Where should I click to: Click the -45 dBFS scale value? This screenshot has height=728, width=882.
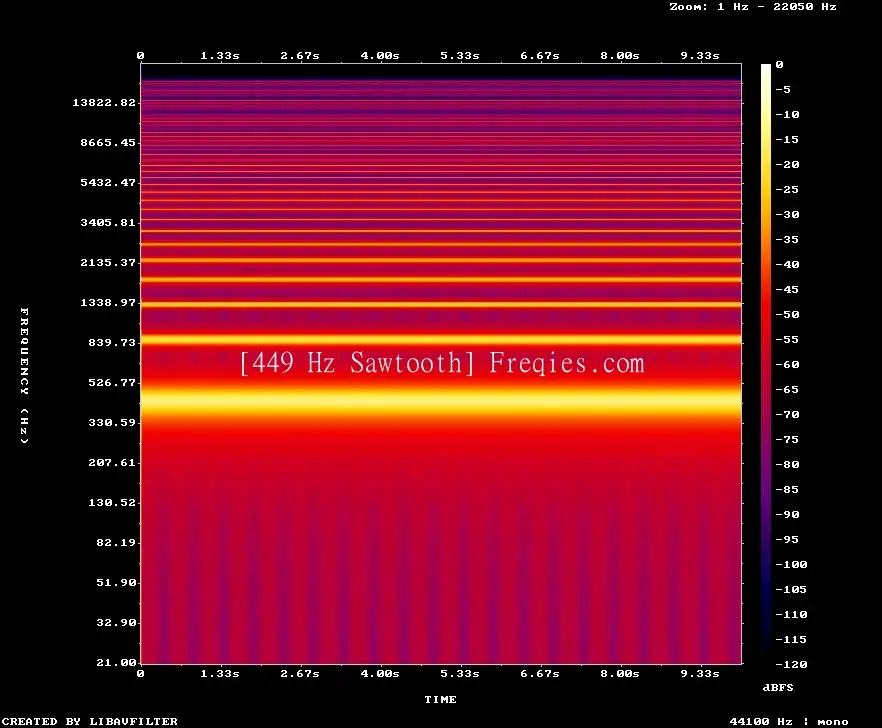point(787,289)
